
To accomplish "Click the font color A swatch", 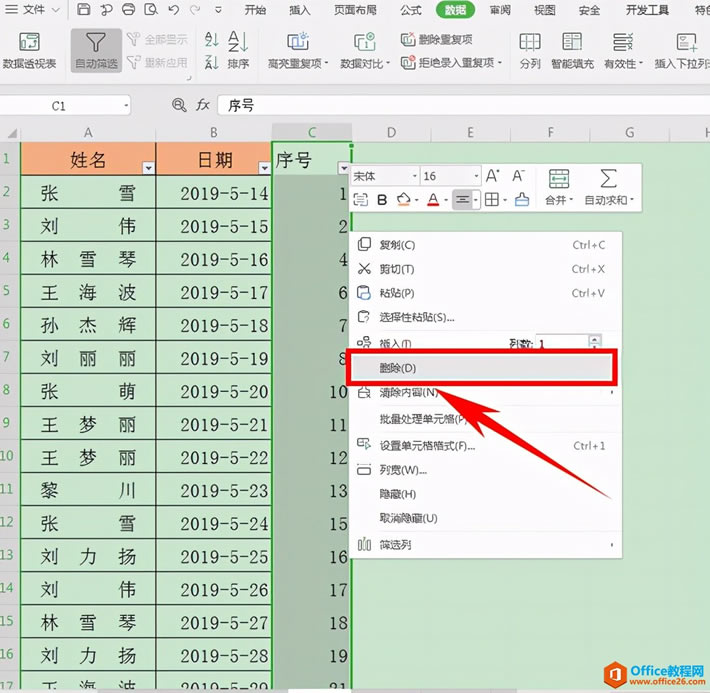I will click(x=433, y=200).
